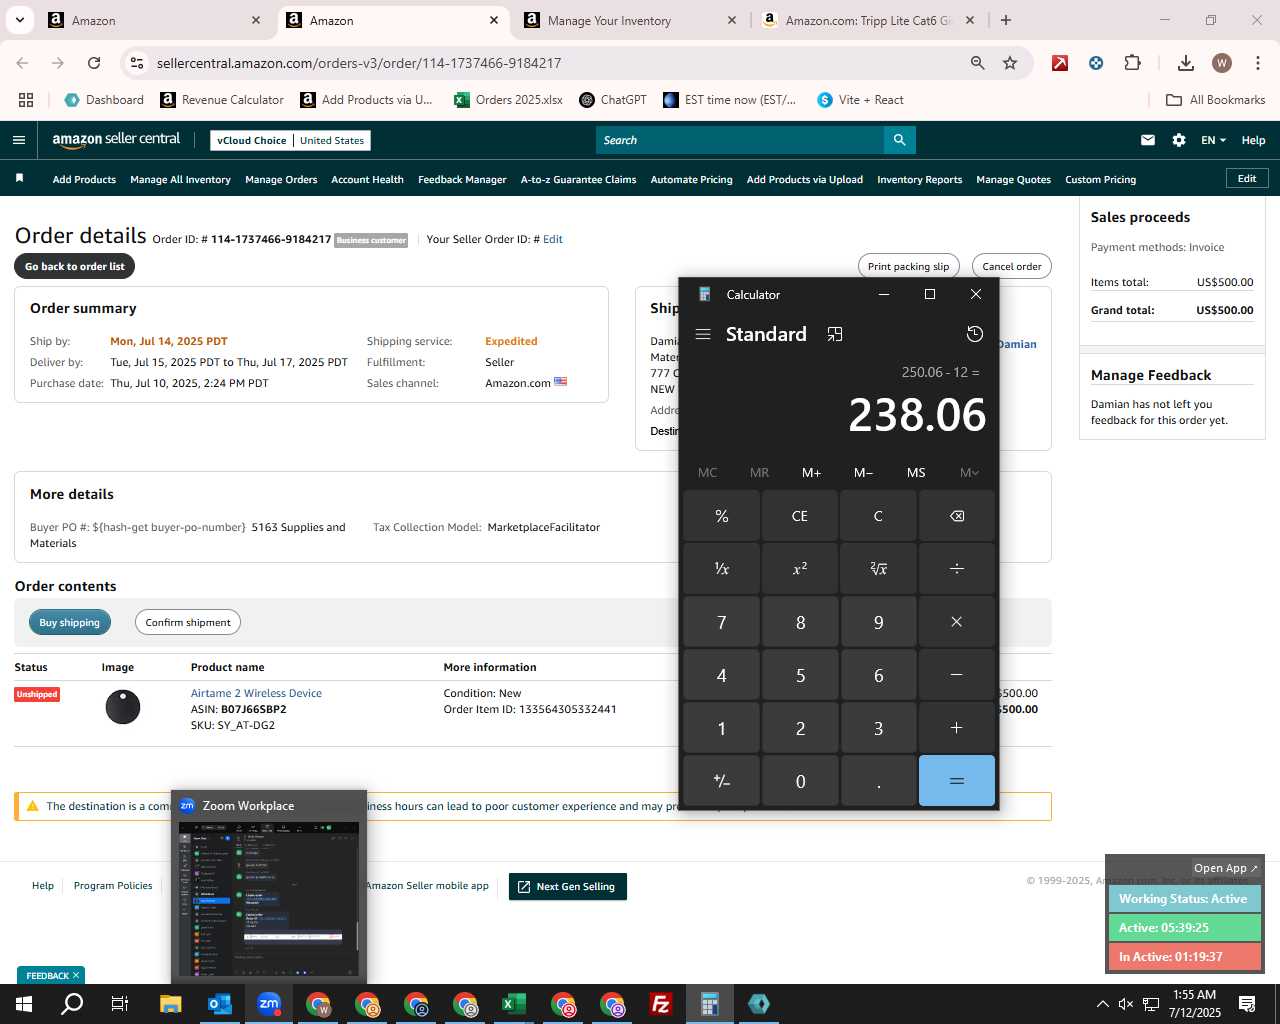
Task: Open Manage All Inventory menu item
Action: [x=180, y=180]
